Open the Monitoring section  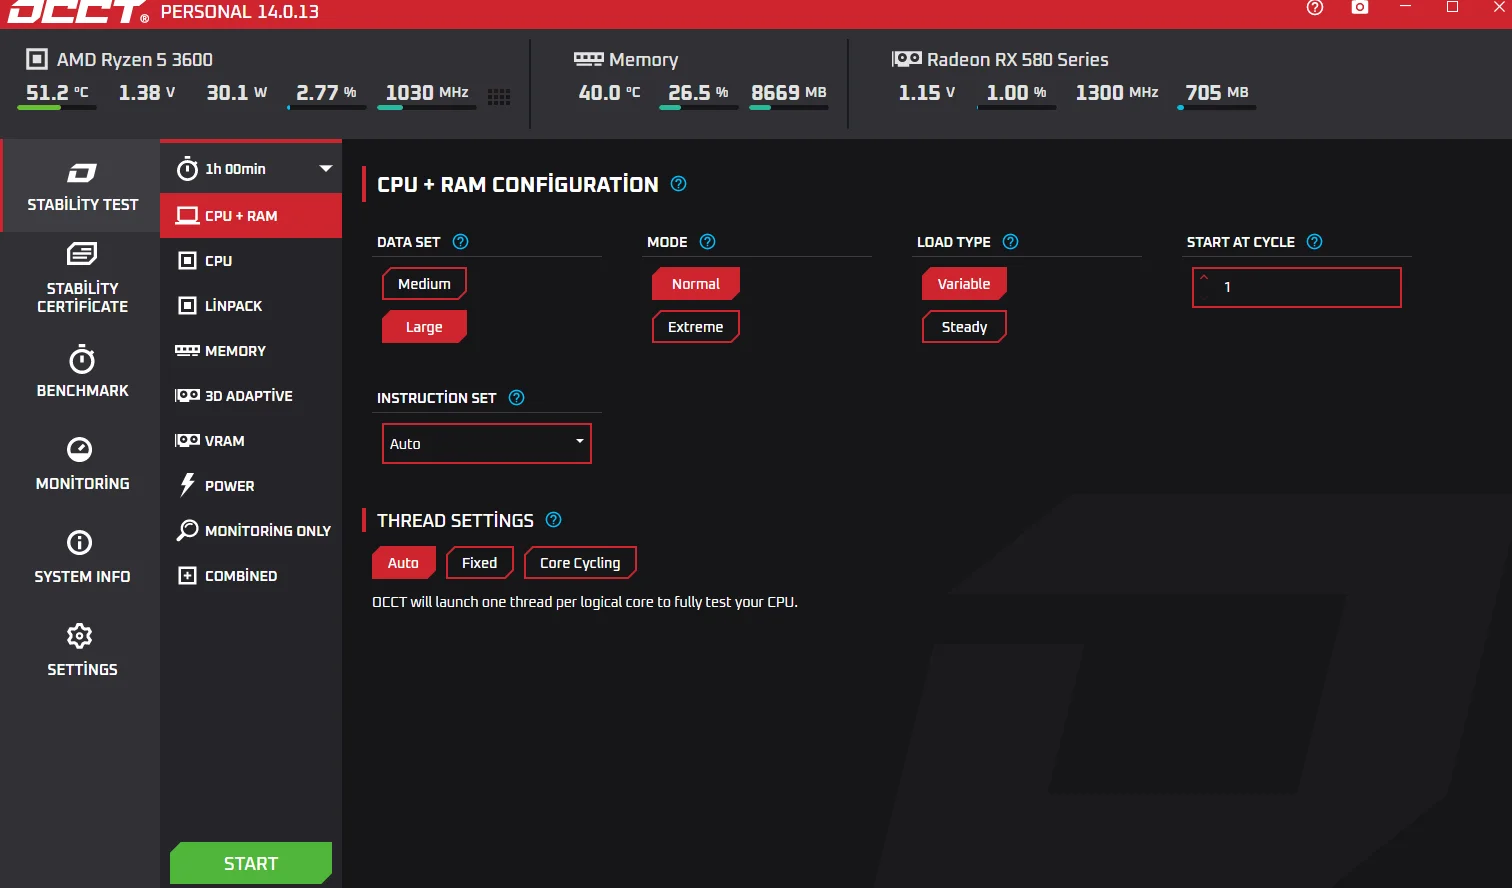tap(82, 465)
